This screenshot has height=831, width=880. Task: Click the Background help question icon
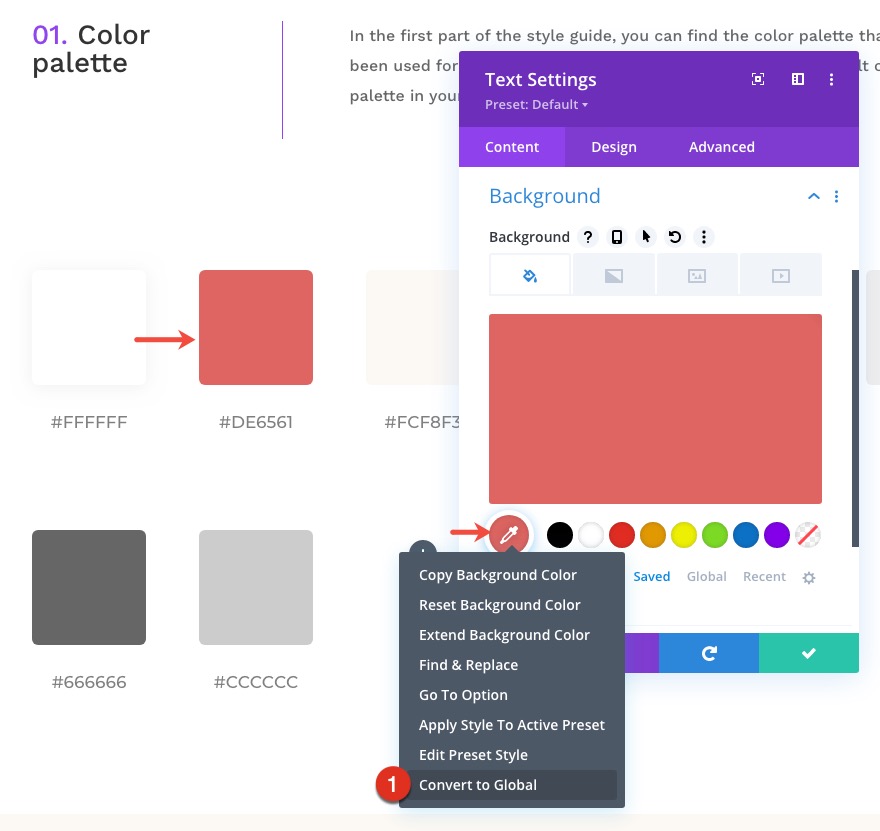(x=588, y=237)
